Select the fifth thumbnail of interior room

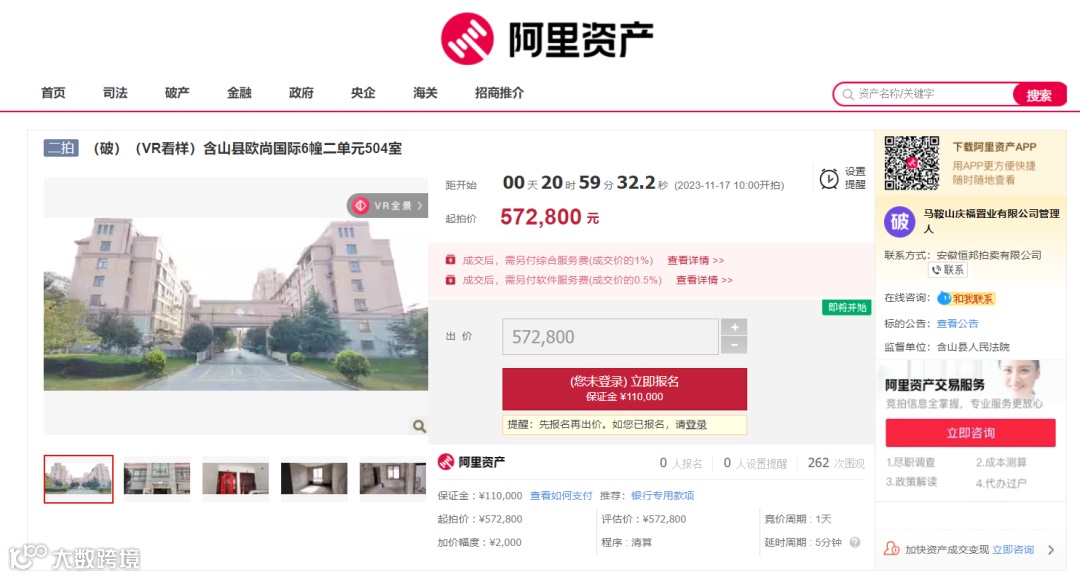[393, 479]
